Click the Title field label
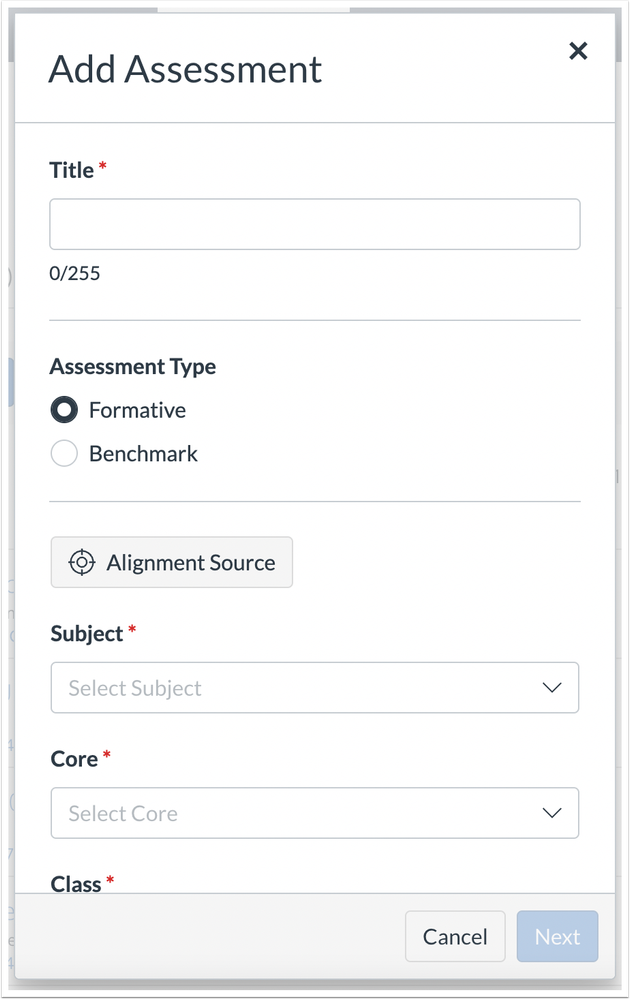The height and width of the screenshot is (999, 630). pos(71,170)
